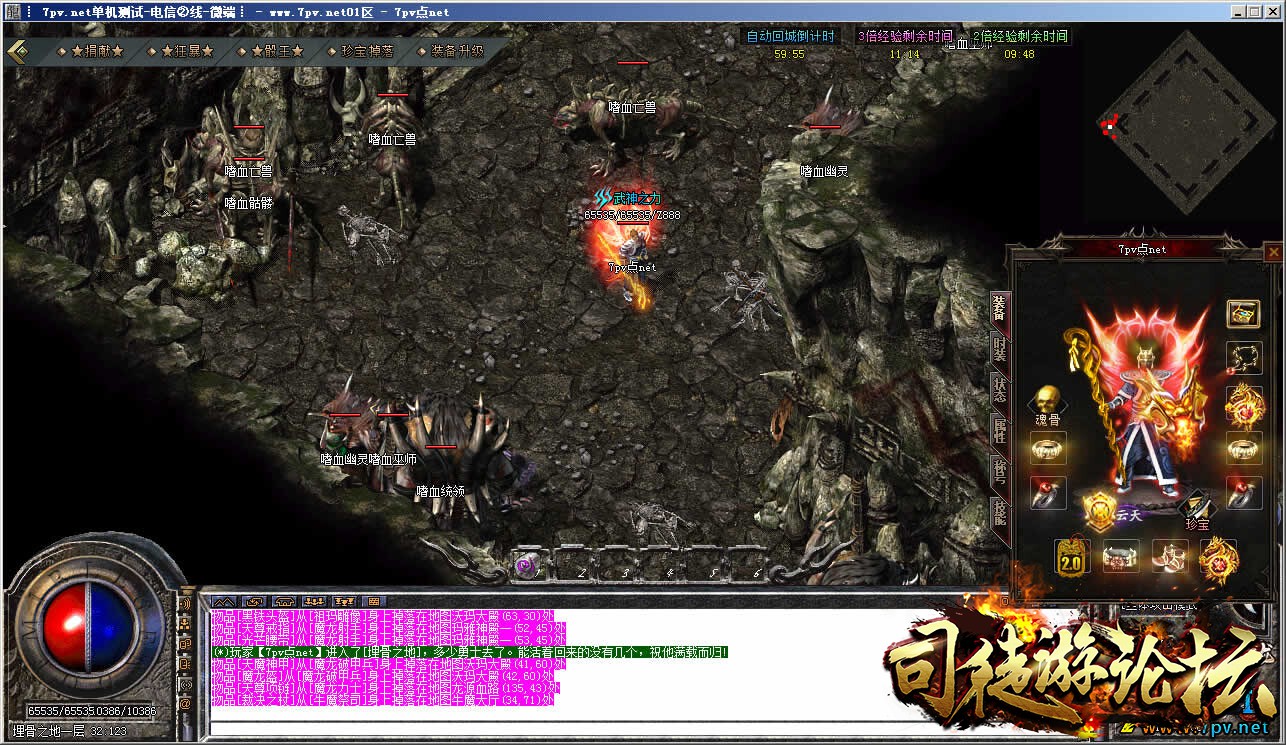Switch to the 装备 tab
The width and height of the screenshot is (1286, 745).
tap(999, 310)
